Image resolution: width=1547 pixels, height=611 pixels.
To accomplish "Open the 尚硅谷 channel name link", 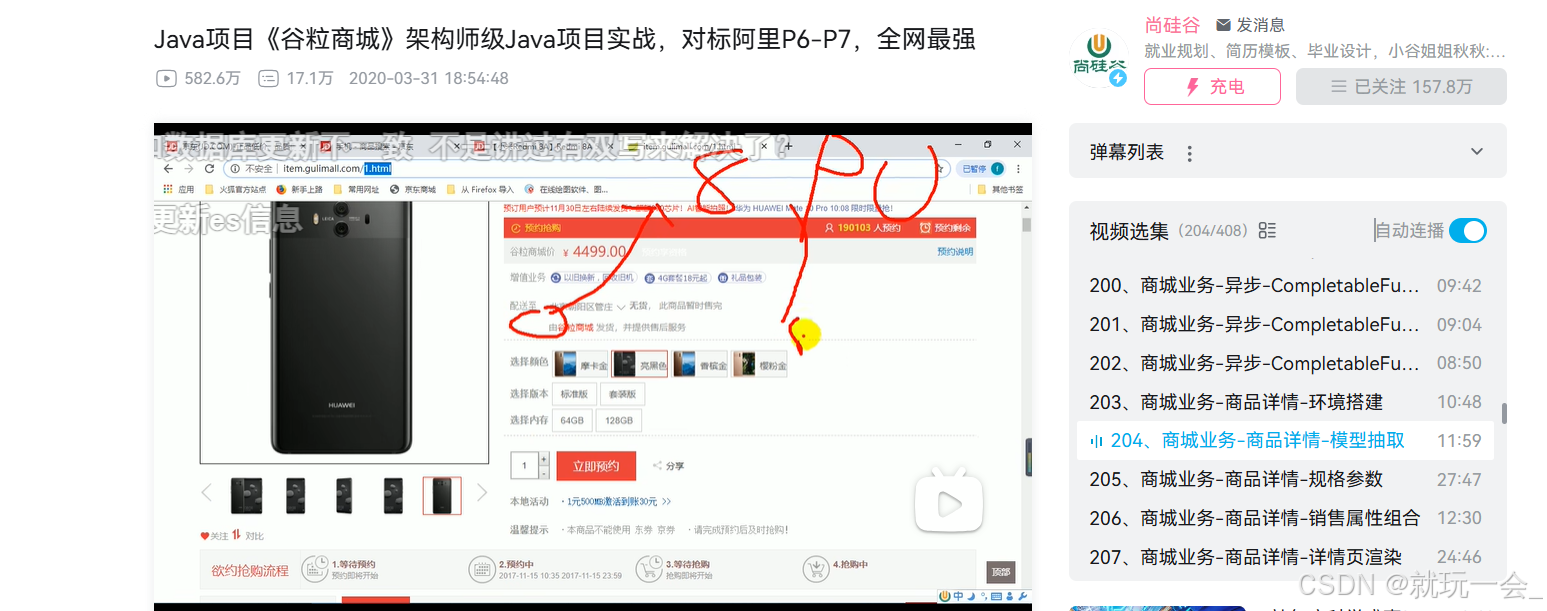I will pyautogui.click(x=1173, y=25).
